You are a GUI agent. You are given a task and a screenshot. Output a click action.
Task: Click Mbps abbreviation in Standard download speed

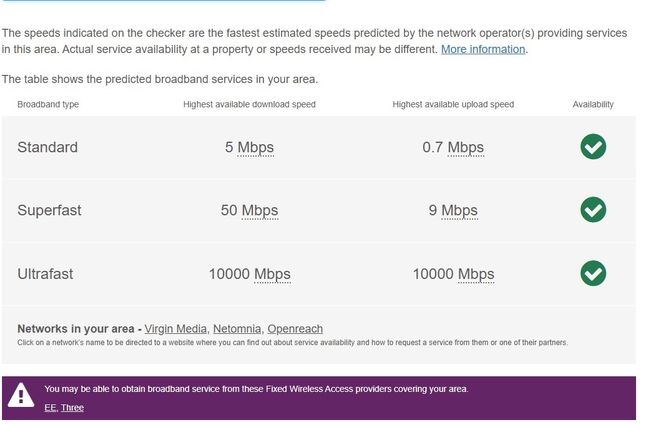tap(256, 148)
